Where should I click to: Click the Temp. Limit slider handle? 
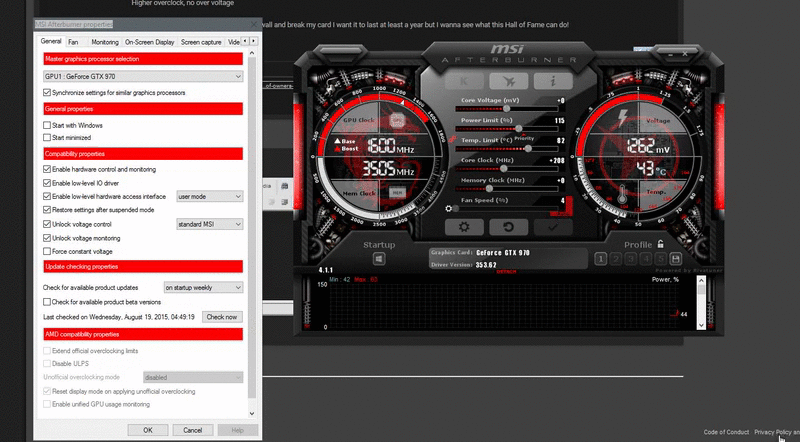pyautogui.click(x=528, y=149)
